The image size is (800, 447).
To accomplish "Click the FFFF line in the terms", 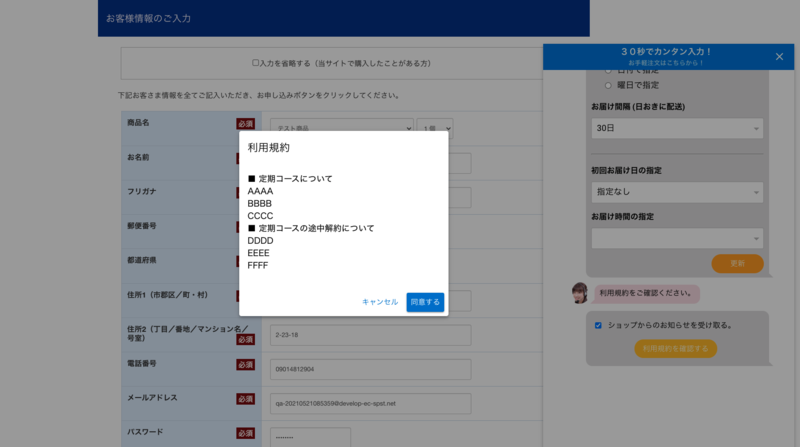I will [258, 265].
